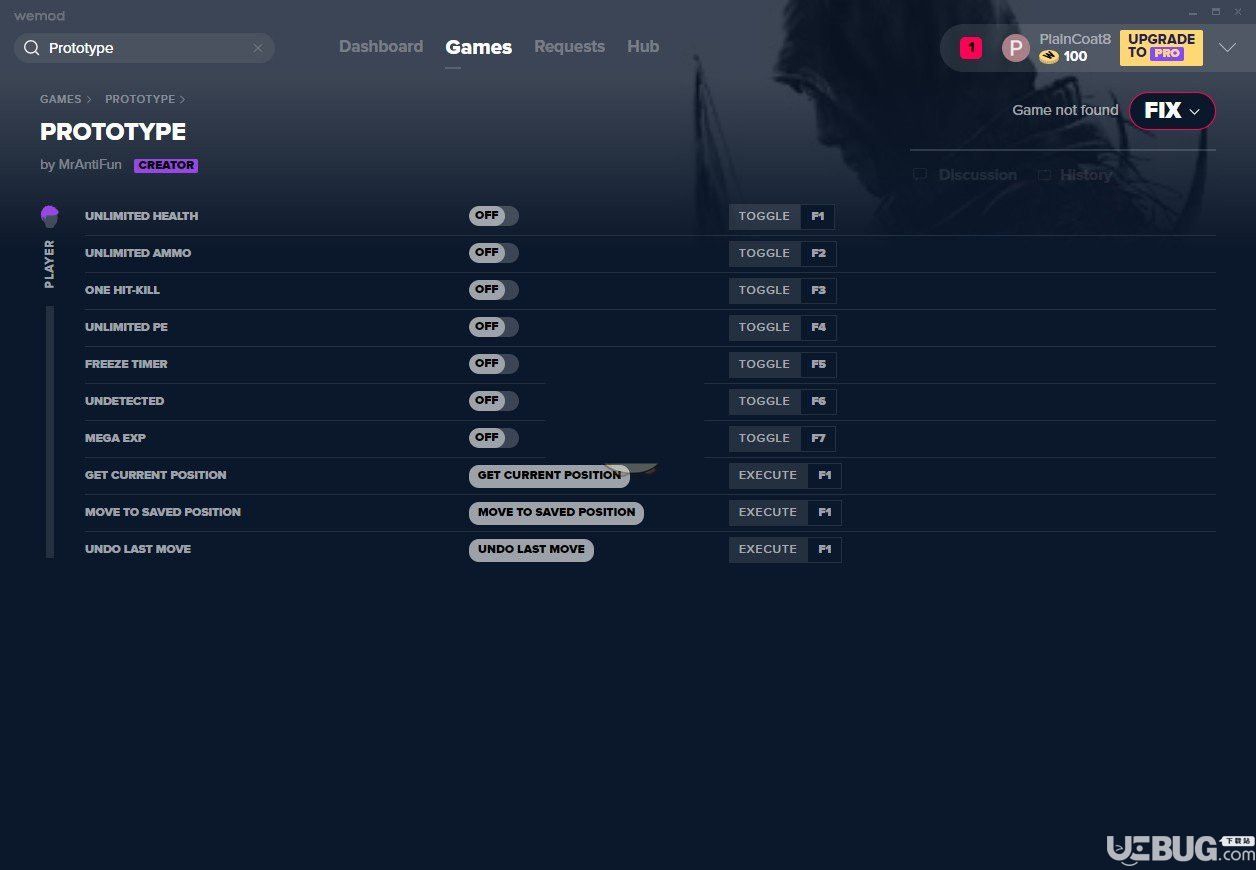Minimize the WeMod window

(1192, 12)
